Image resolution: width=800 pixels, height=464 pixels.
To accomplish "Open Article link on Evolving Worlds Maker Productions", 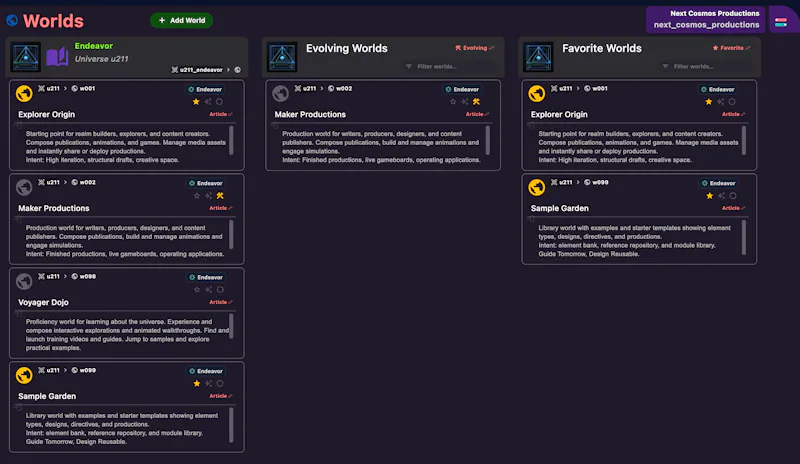I will [477, 114].
